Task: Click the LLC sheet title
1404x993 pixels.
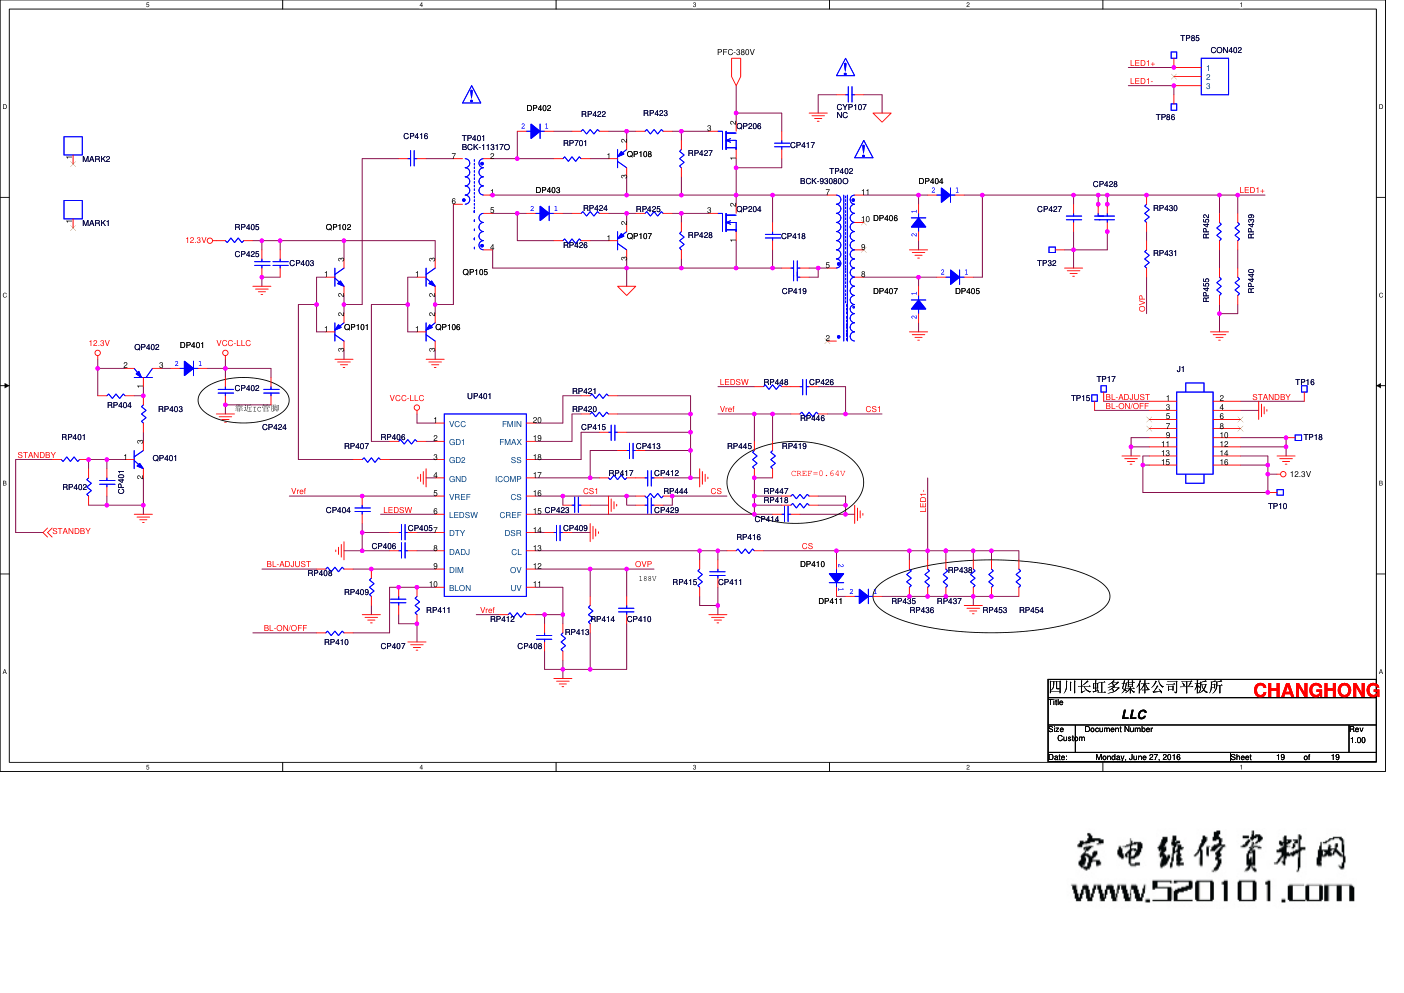Action: 1134,714
